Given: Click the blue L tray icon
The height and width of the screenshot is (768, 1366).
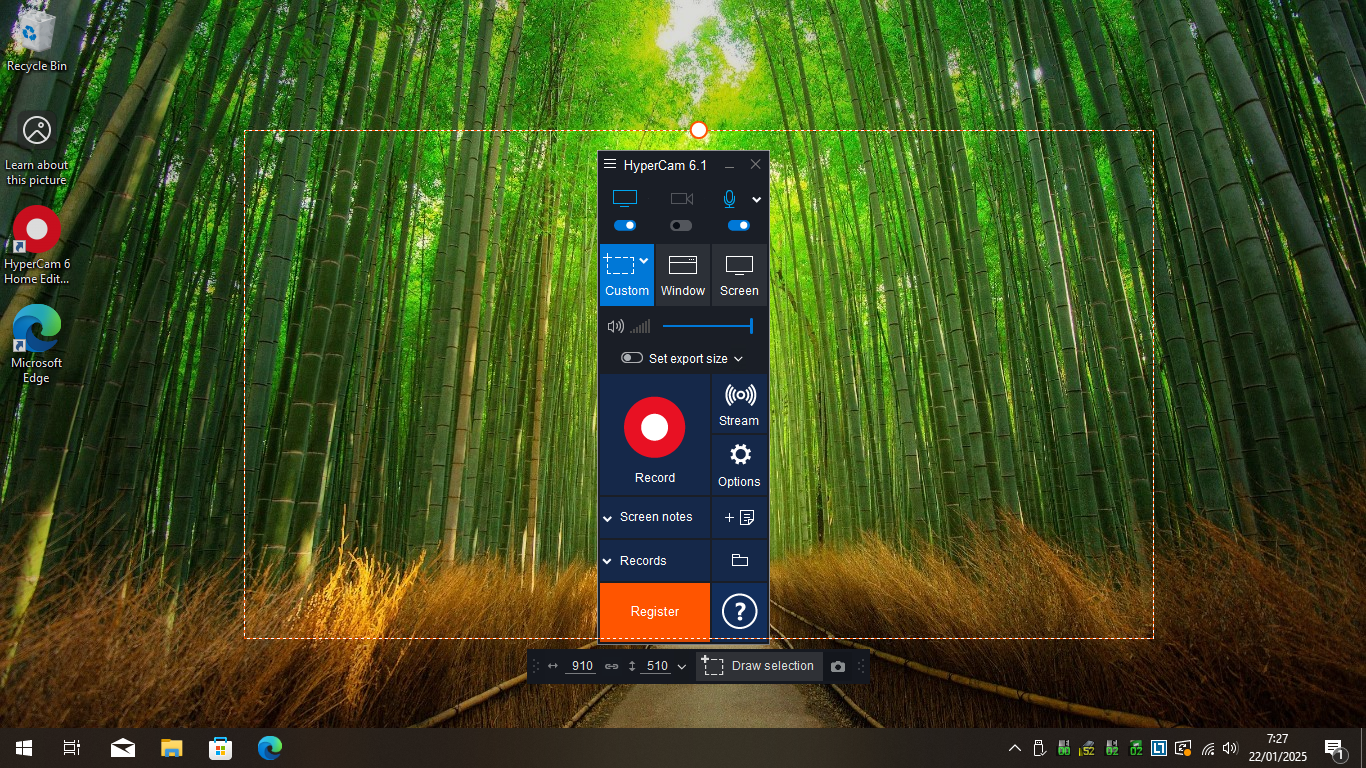Looking at the screenshot, I should point(1160,748).
